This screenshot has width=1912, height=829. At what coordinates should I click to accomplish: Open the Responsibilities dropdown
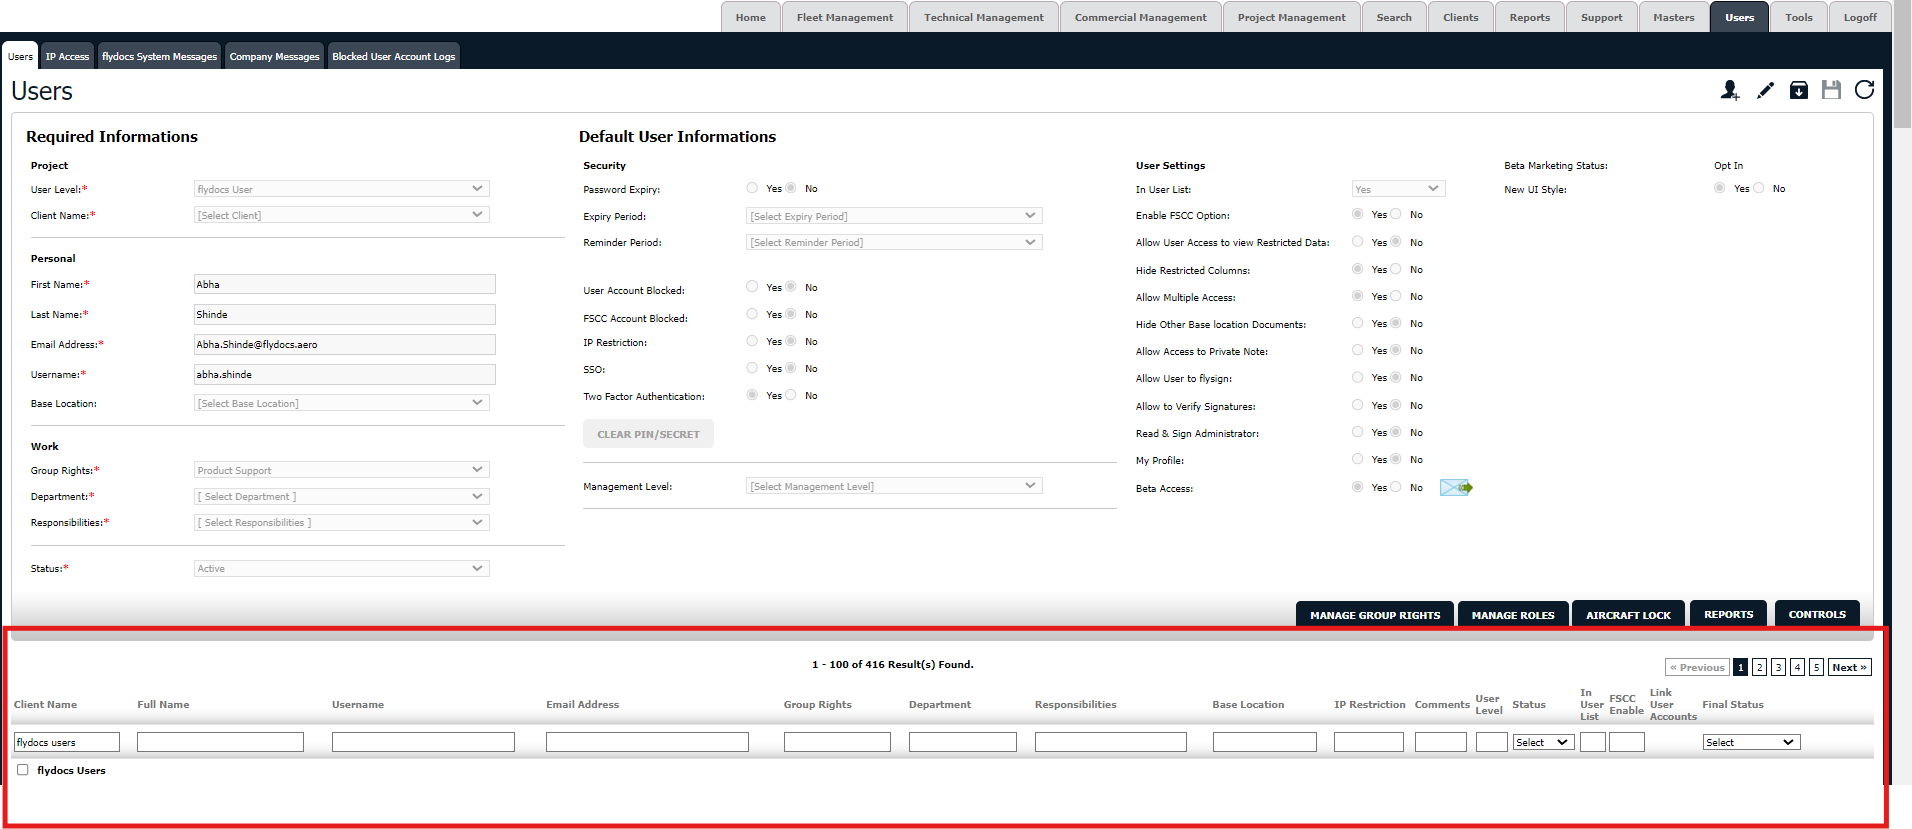pos(342,522)
